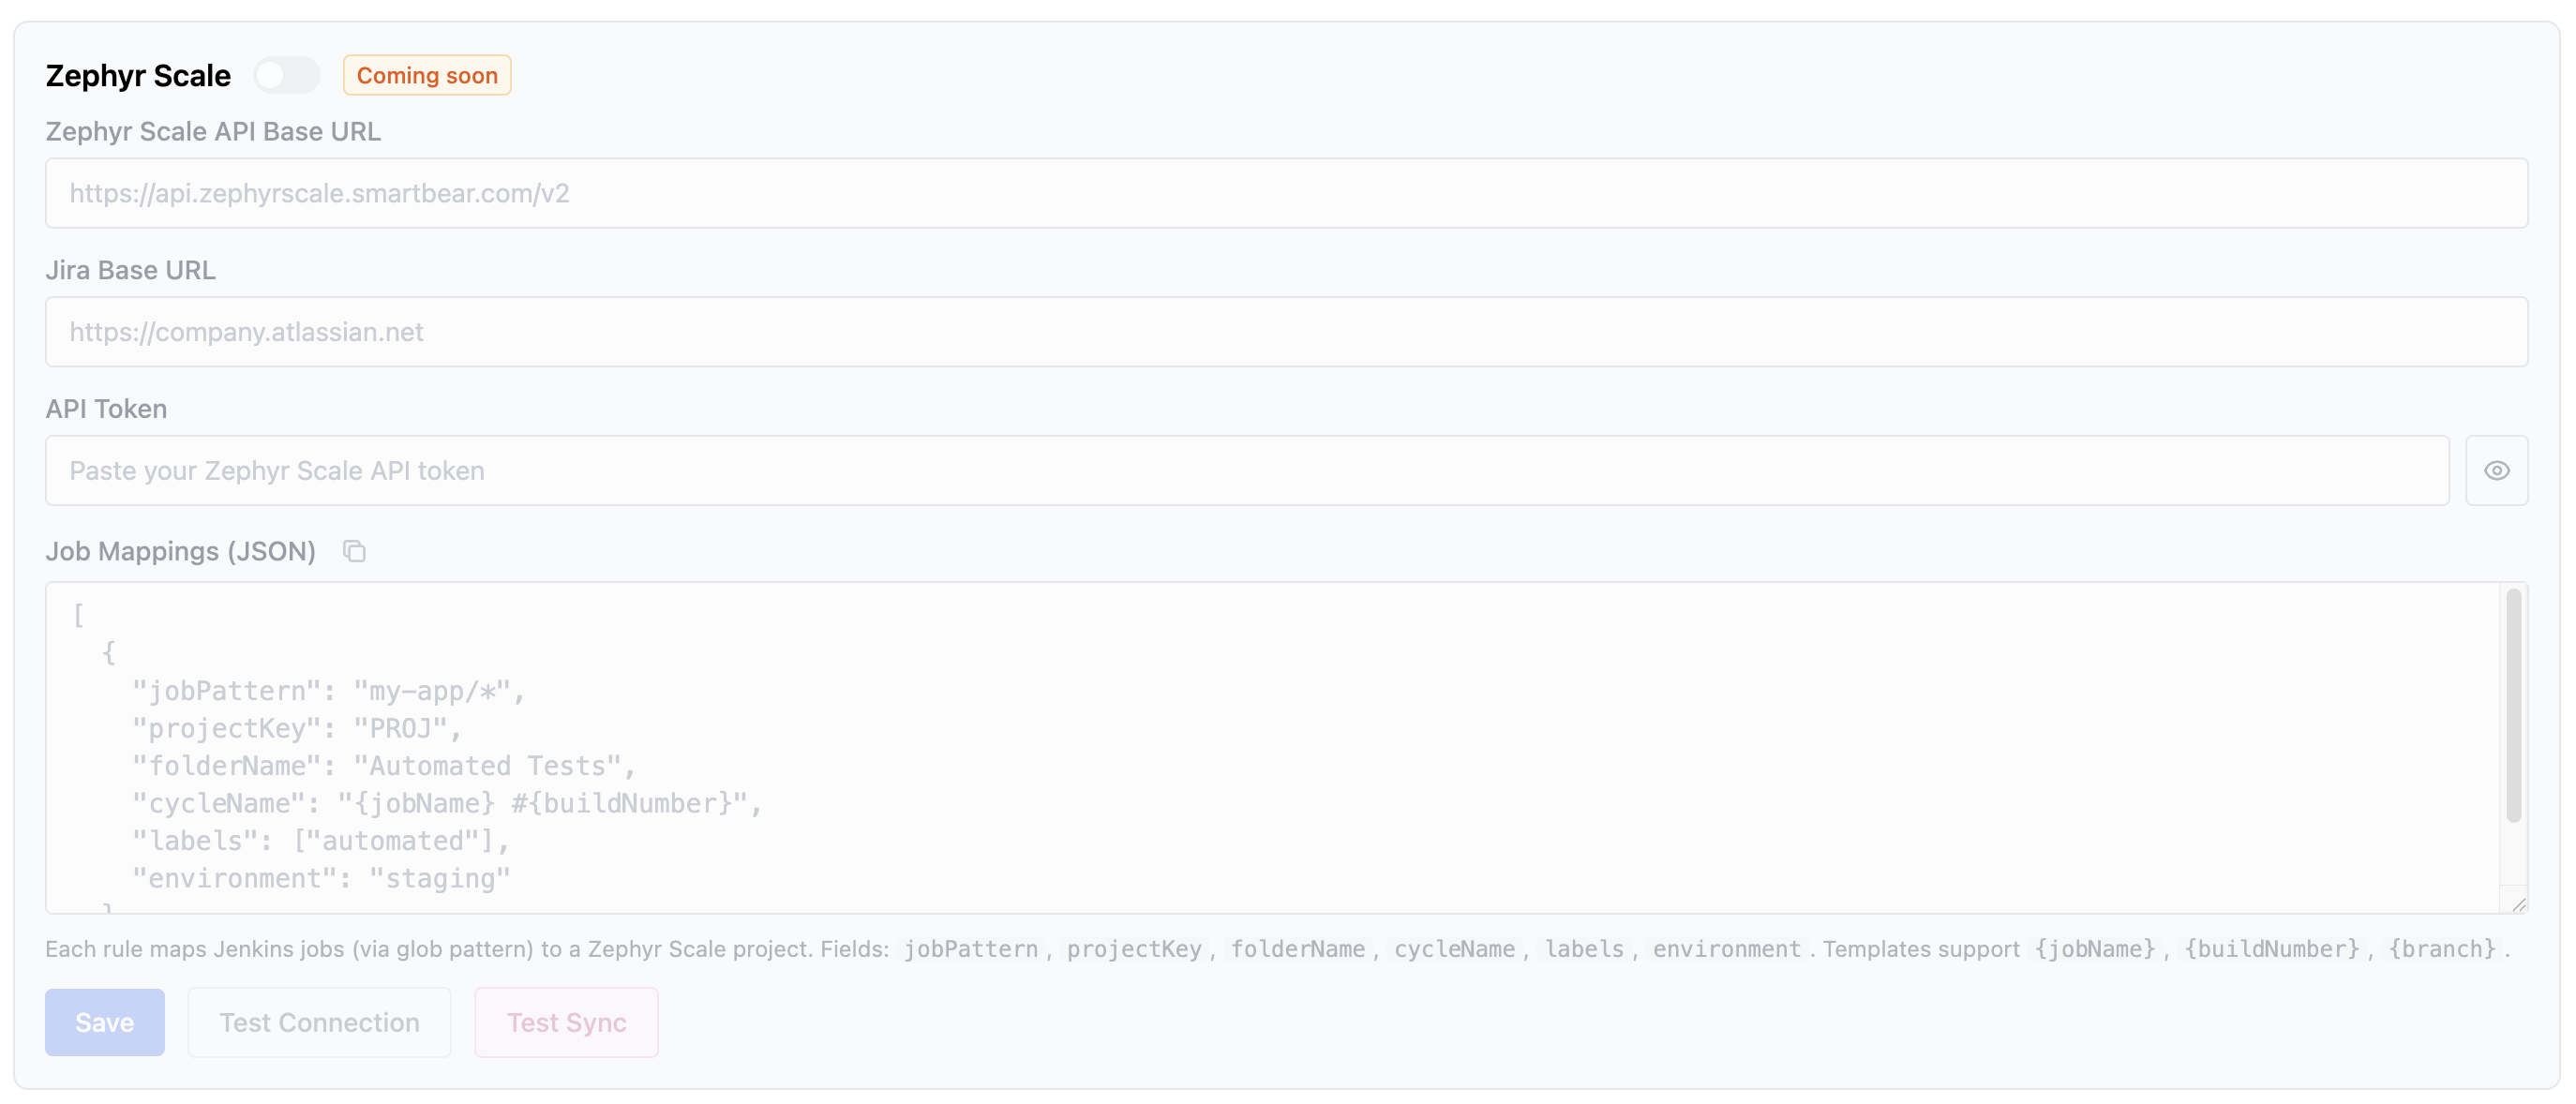The width and height of the screenshot is (2576, 1104).
Task: Click Test Sync
Action: 566,1022
